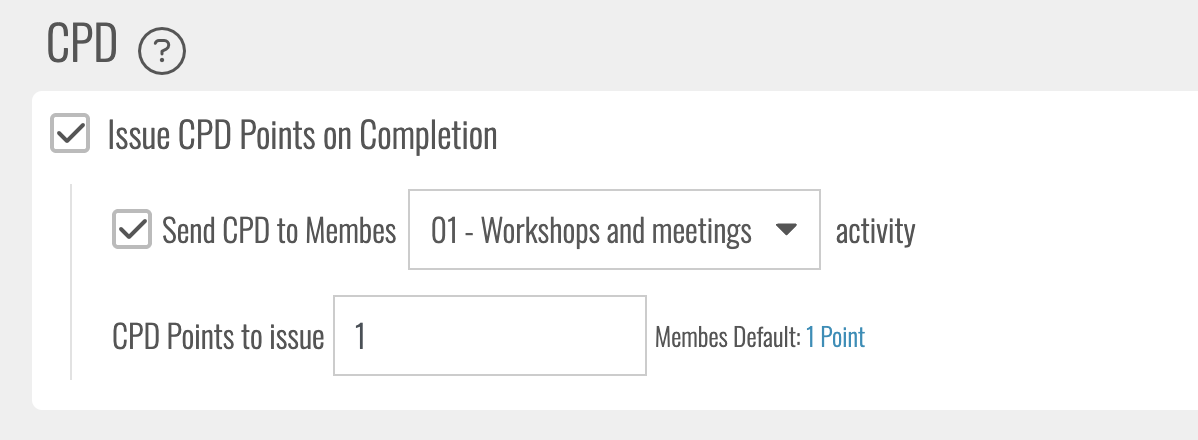The height and width of the screenshot is (440, 1198).
Task: Select the 'Workshops and meetings' text in combo box
Action: click(x=616, y=232)
